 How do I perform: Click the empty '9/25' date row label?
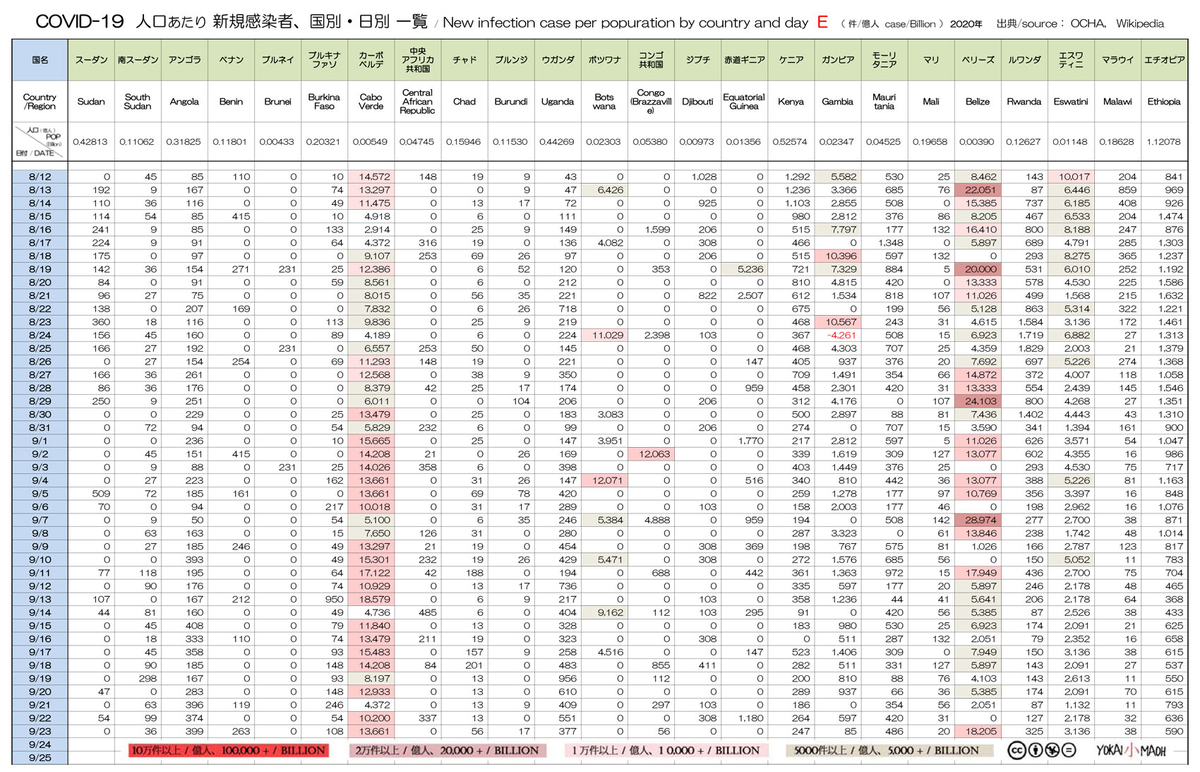pos(40,757)
